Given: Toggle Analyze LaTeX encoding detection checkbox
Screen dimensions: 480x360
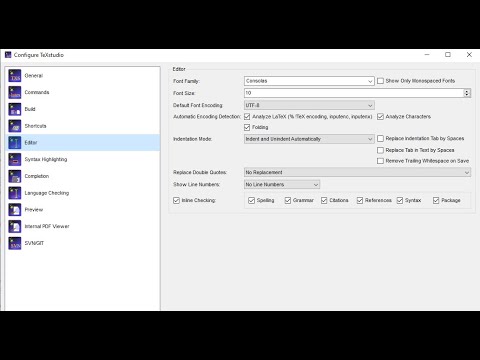Looking at the screenshot, I should pos(247,117).
